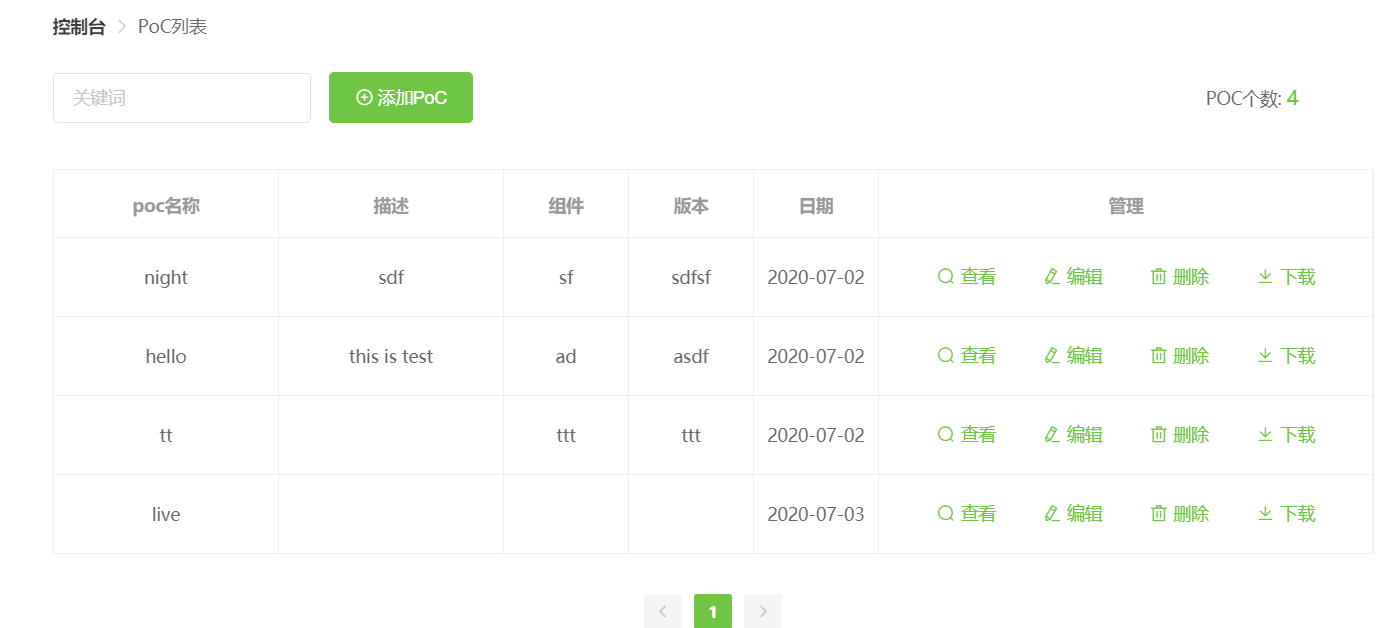Click the download arrow icon in night row
This screenshot has height=628, width=1392.
click(1265, 277)
